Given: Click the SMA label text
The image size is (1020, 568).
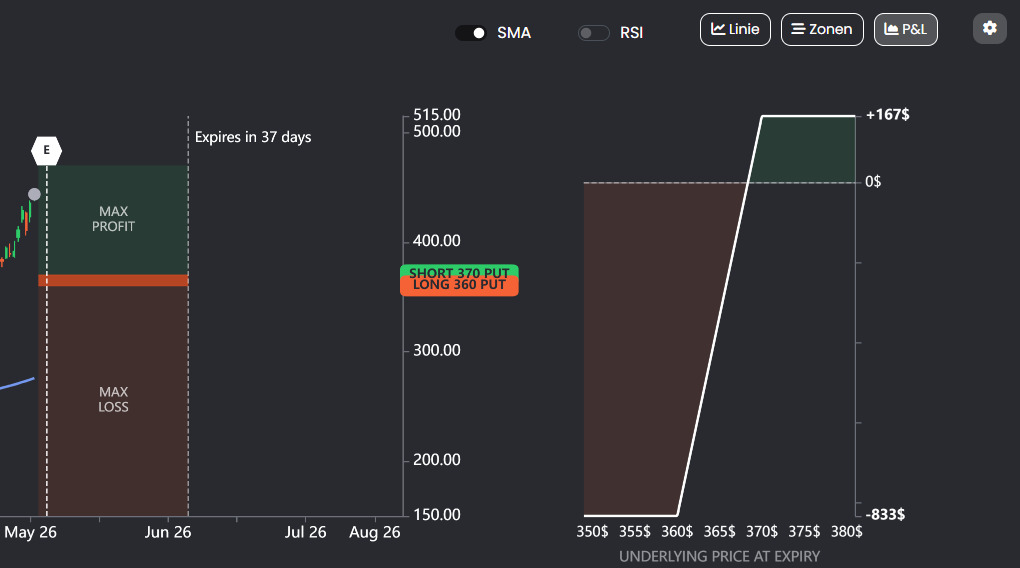Looking at the screenshot, I should (x=514, y=33).
